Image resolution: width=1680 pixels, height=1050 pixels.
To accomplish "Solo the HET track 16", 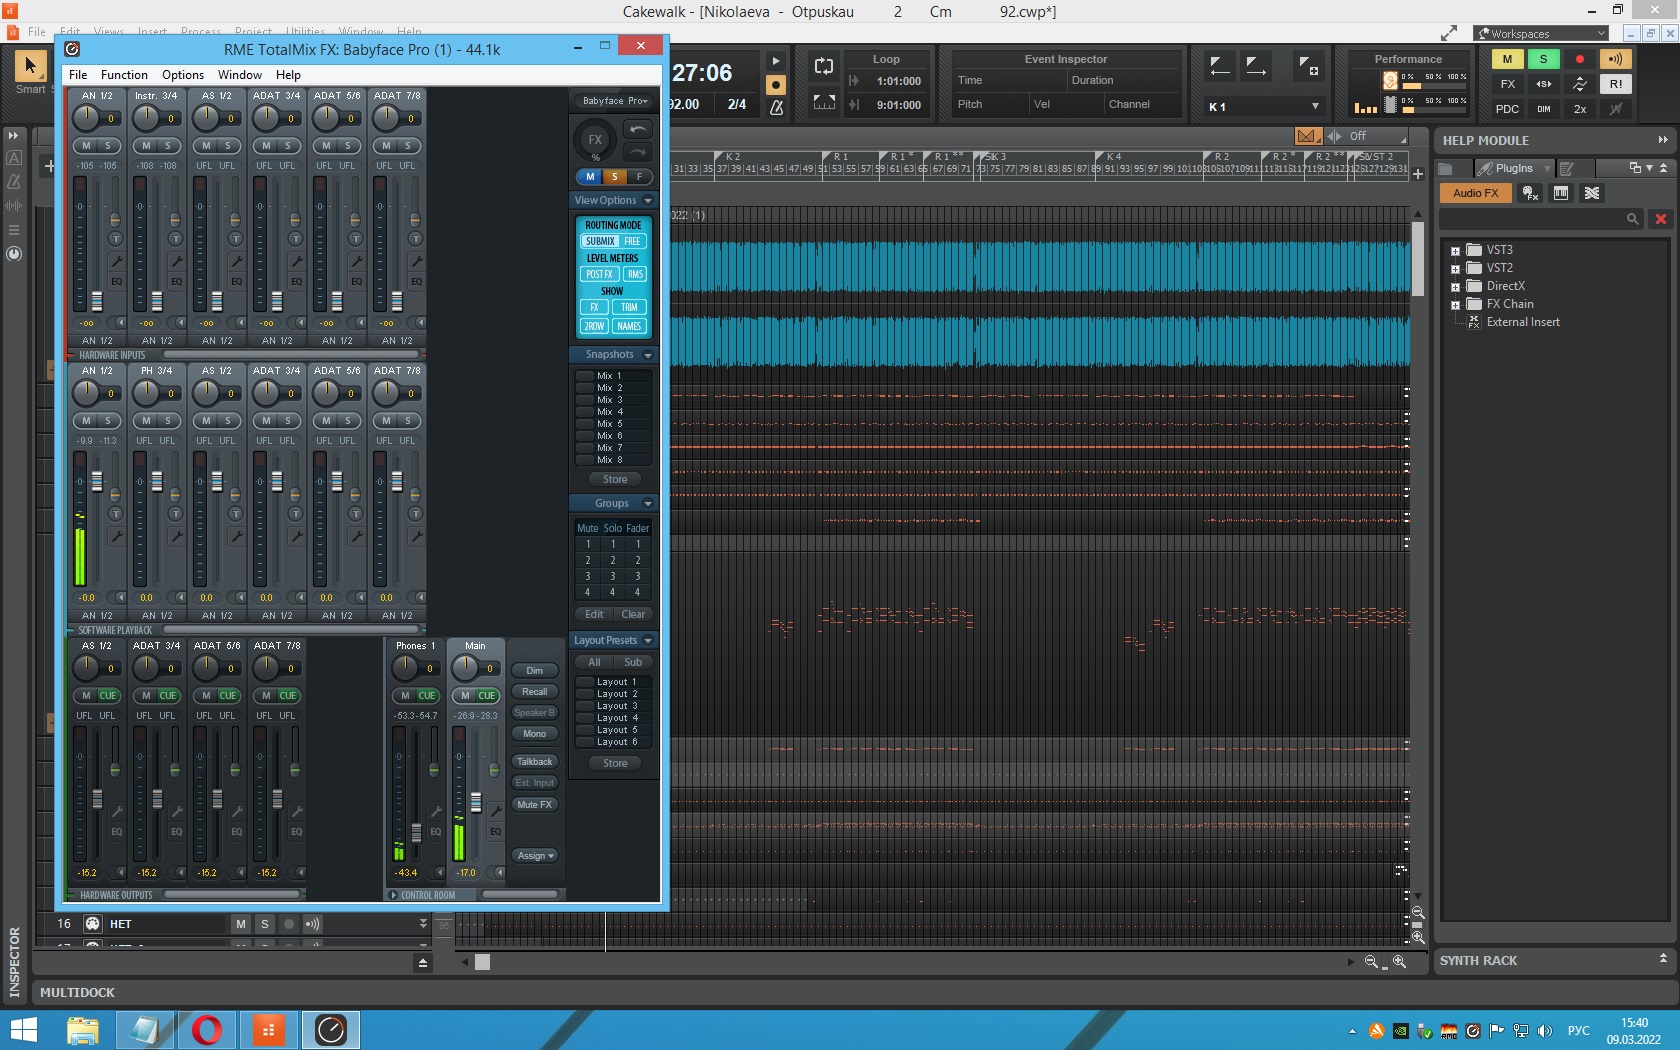I will pyautogui.click(x=265, y=924).
